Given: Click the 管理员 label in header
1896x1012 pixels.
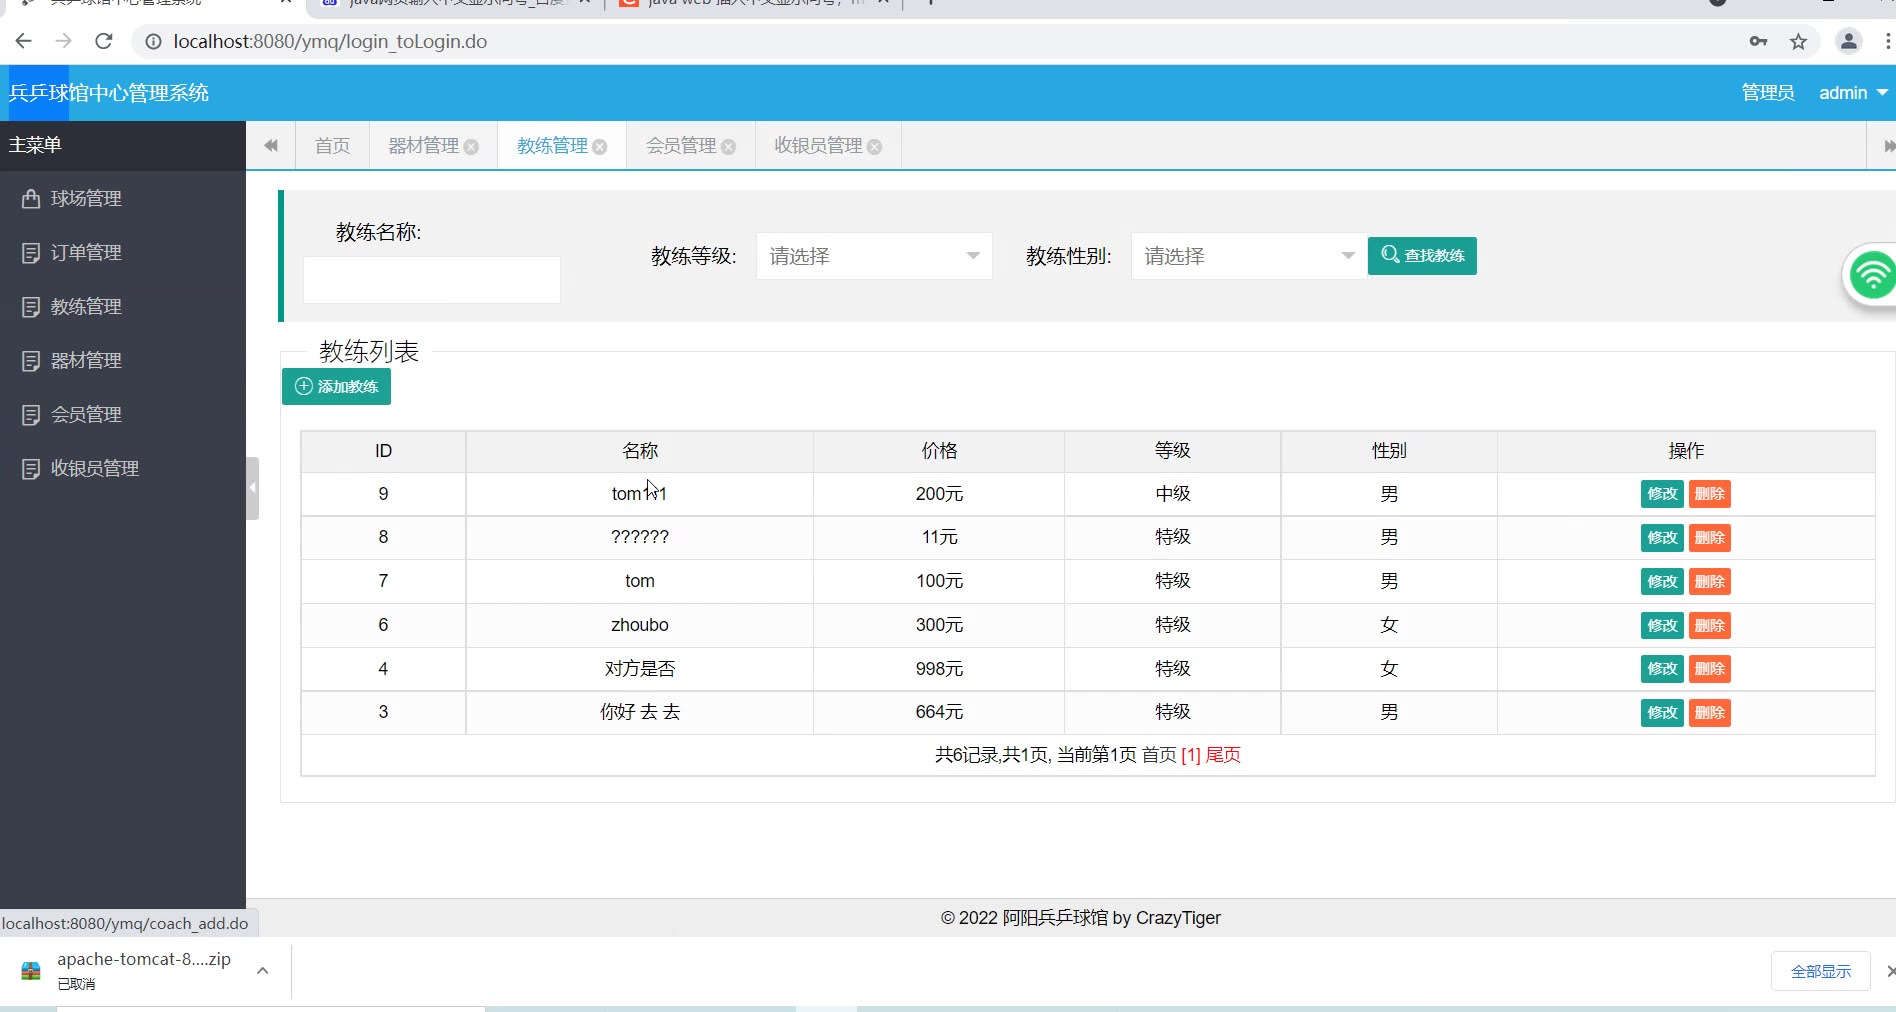Looking at the screenshot, I should [x=1768, y=93].
